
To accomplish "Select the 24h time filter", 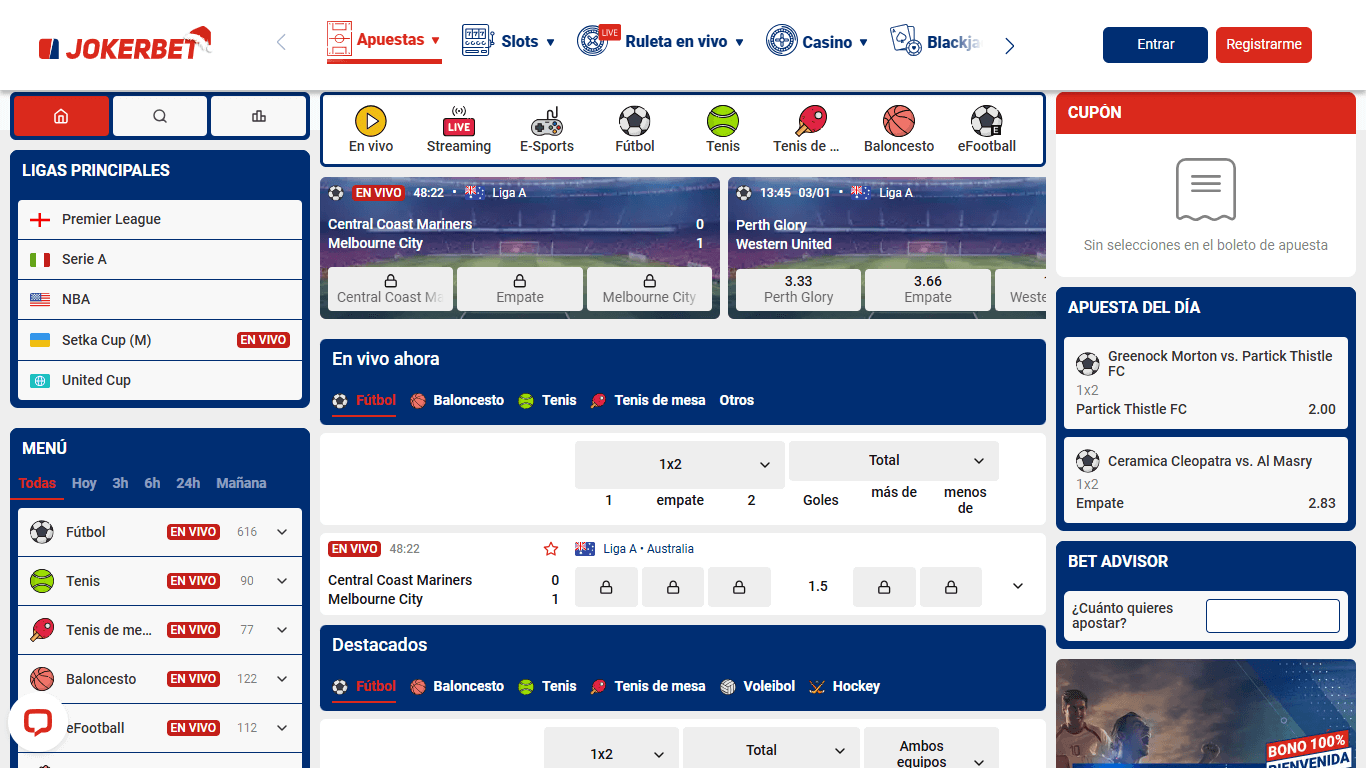I will 188,483.
